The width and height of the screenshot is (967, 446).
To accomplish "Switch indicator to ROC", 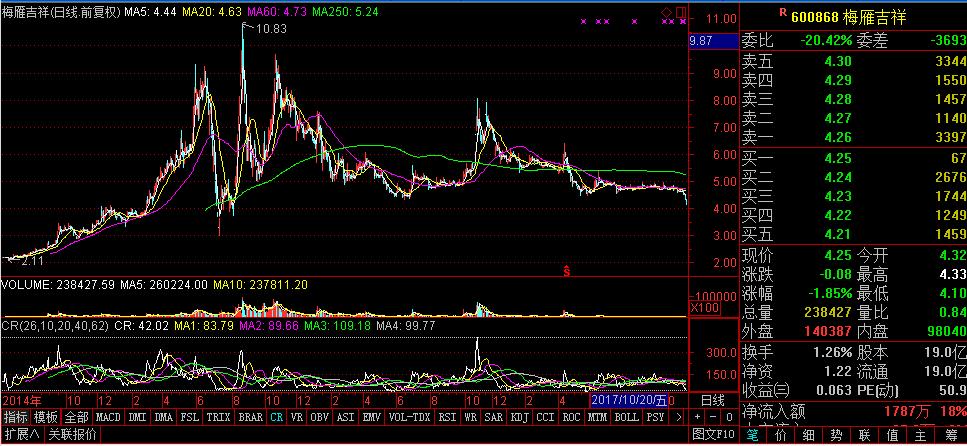I will 572,417.
